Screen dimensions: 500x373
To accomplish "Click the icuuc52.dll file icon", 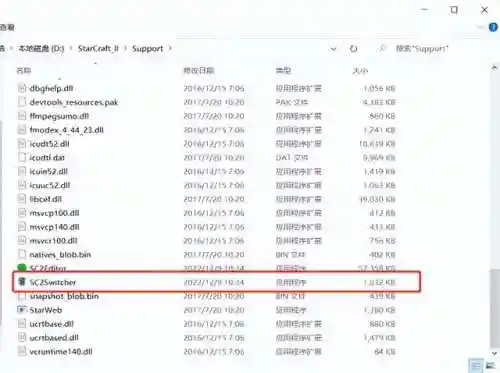I will pos(22,185).
